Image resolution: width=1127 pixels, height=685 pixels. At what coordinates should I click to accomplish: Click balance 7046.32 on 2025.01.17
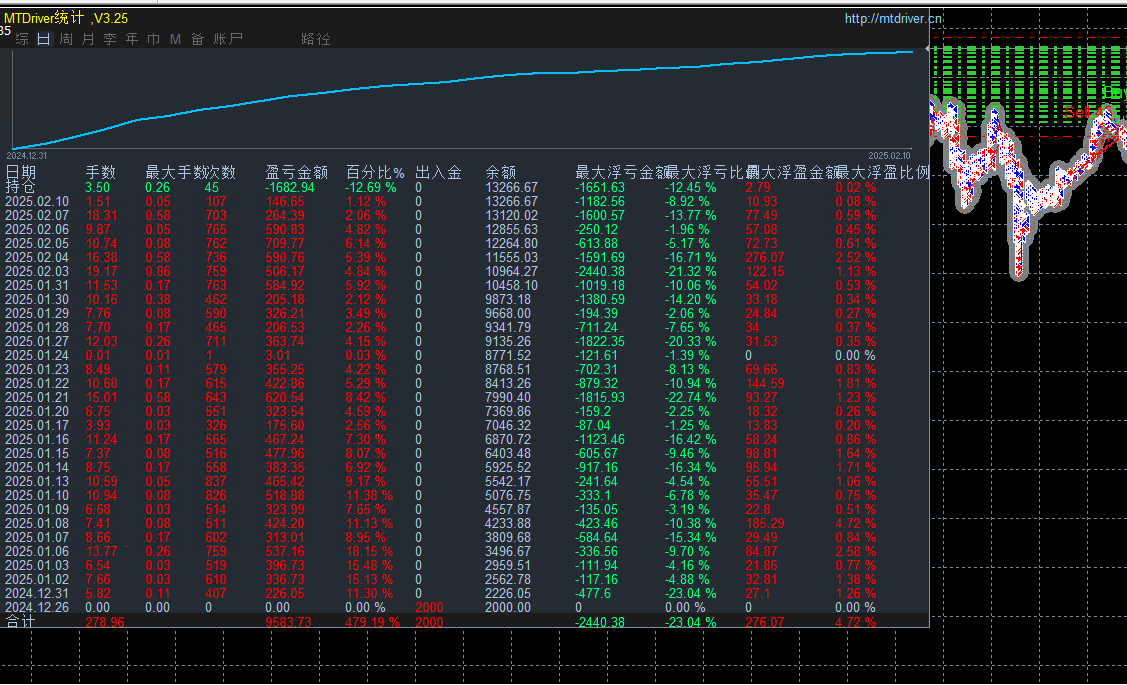[x=508, y=426]
